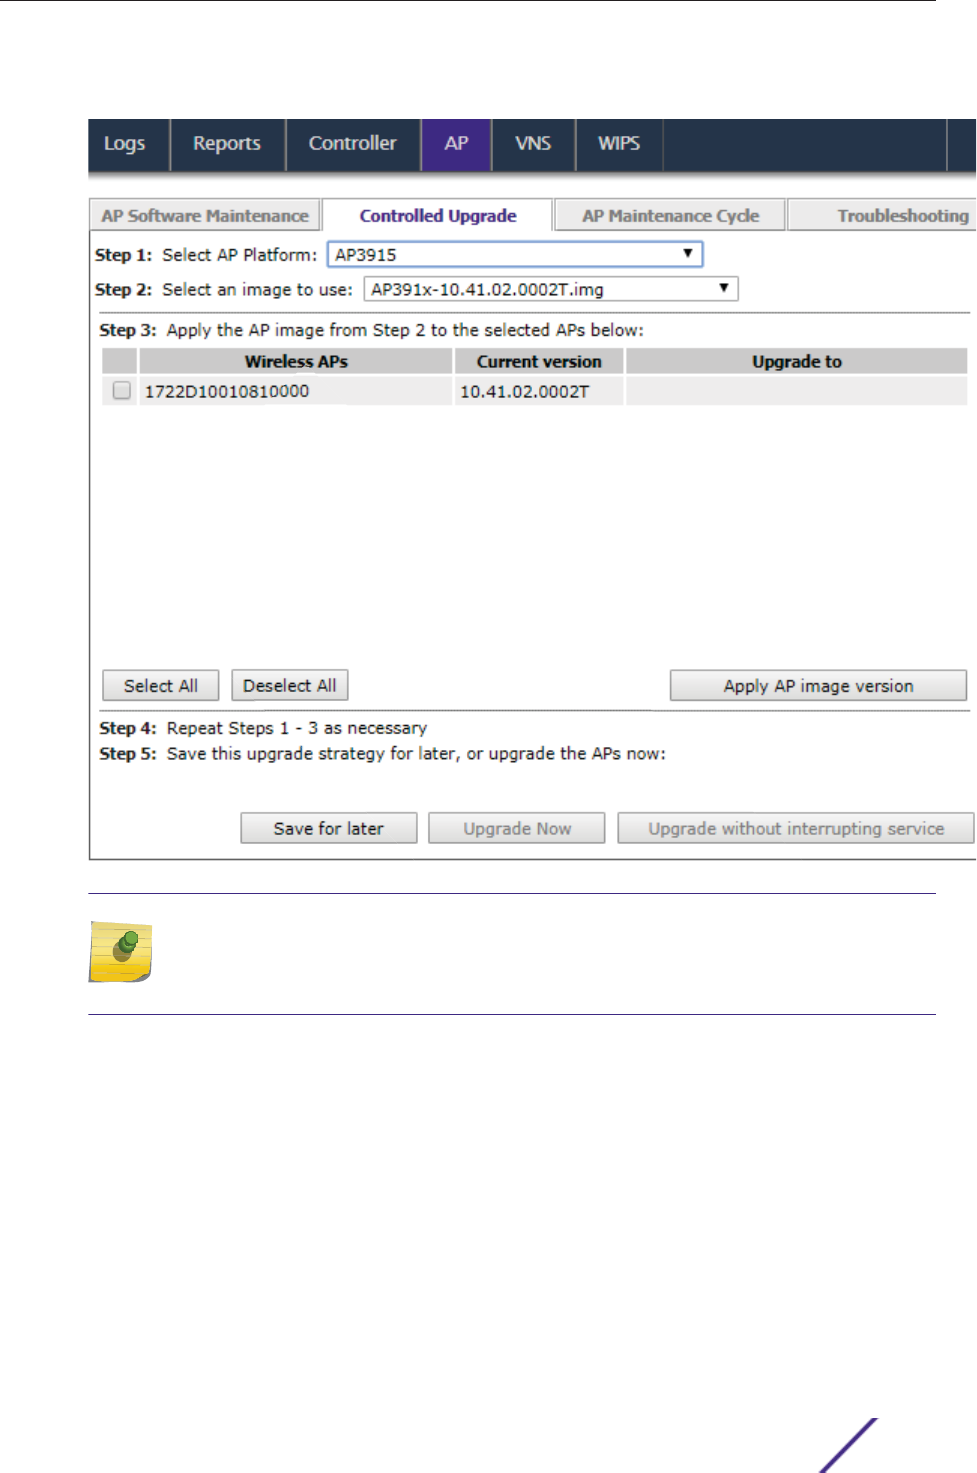Click Upgrade without interrupting service button

[796, 829]
